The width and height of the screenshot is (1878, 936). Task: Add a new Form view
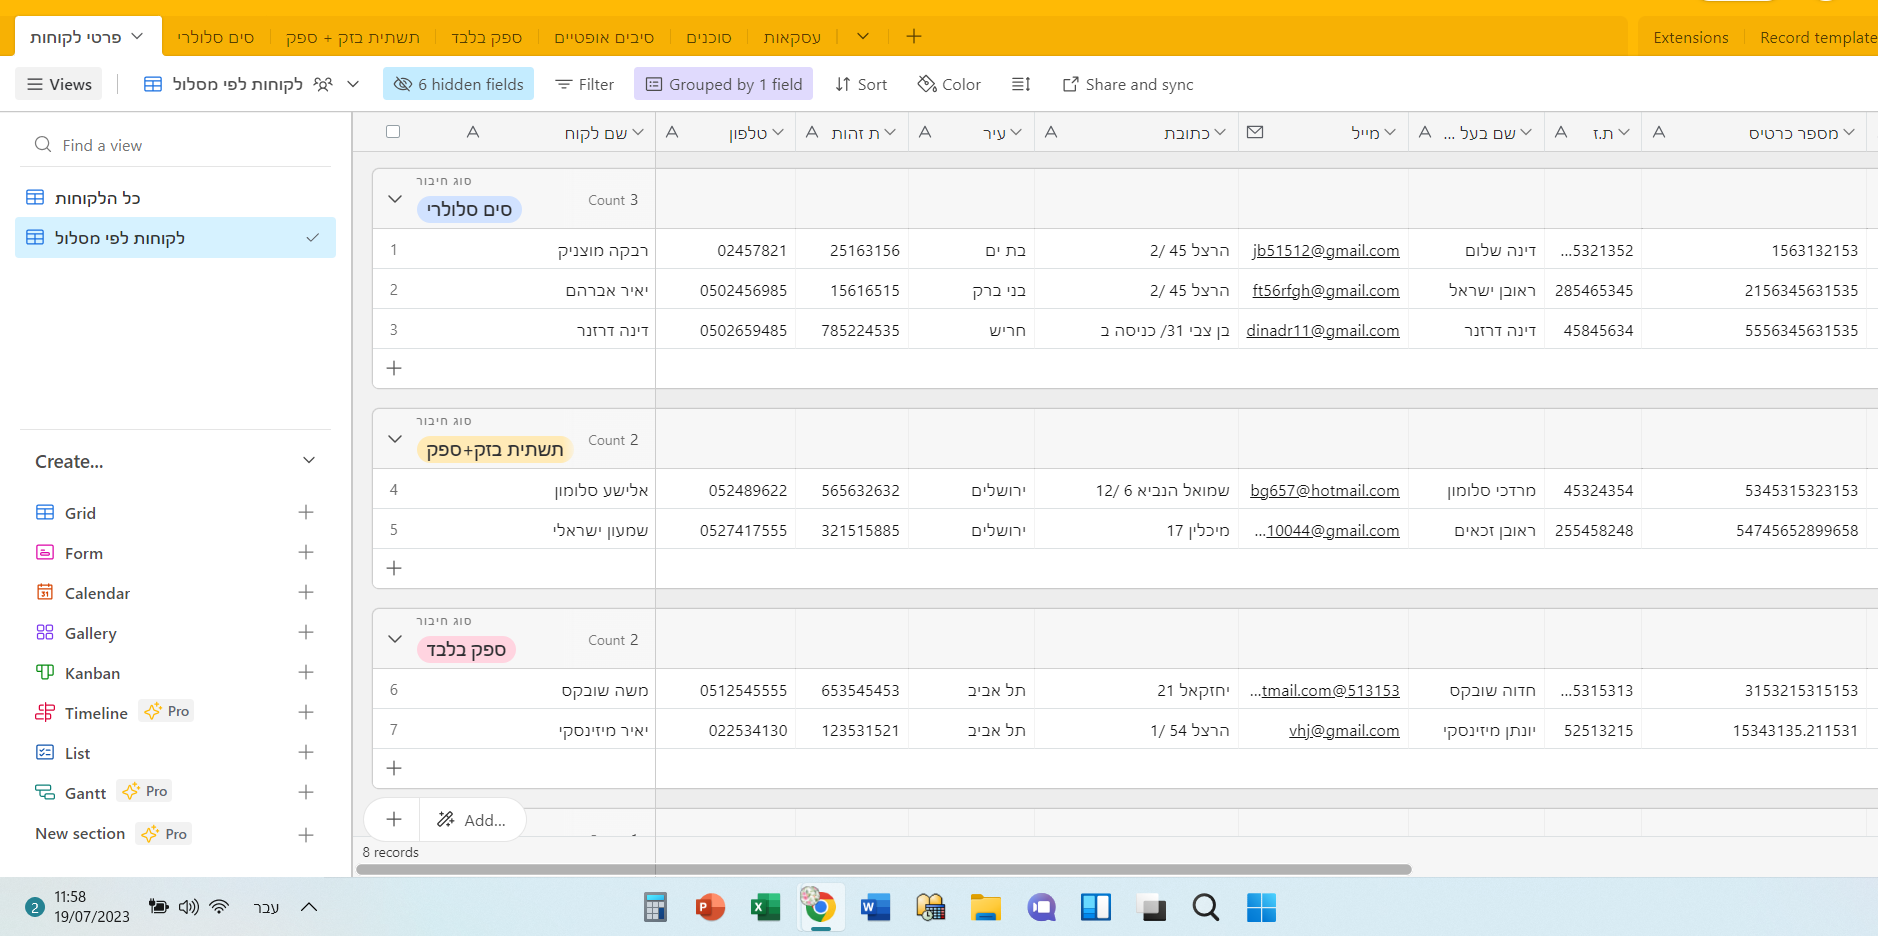306,553
